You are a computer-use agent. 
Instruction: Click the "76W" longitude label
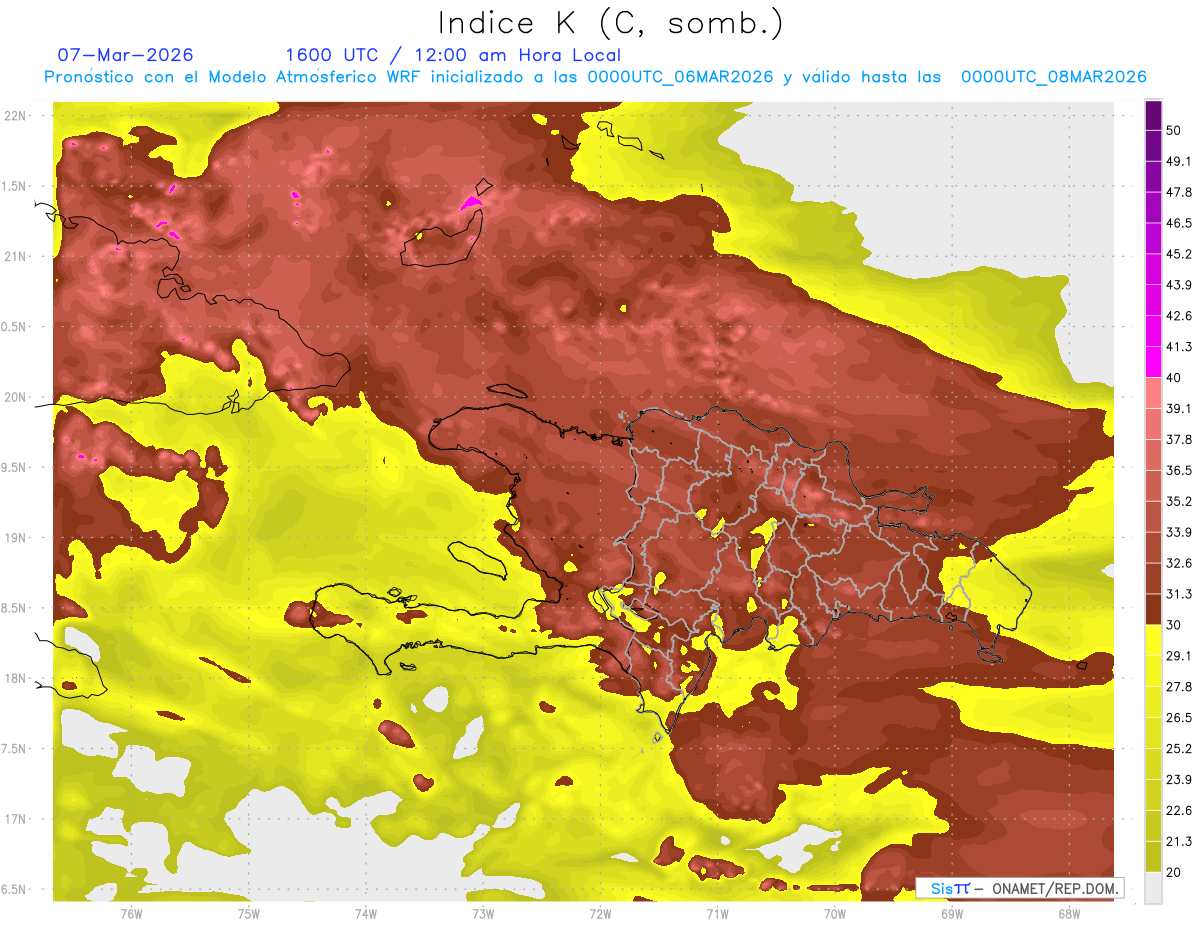pos(131,914)
